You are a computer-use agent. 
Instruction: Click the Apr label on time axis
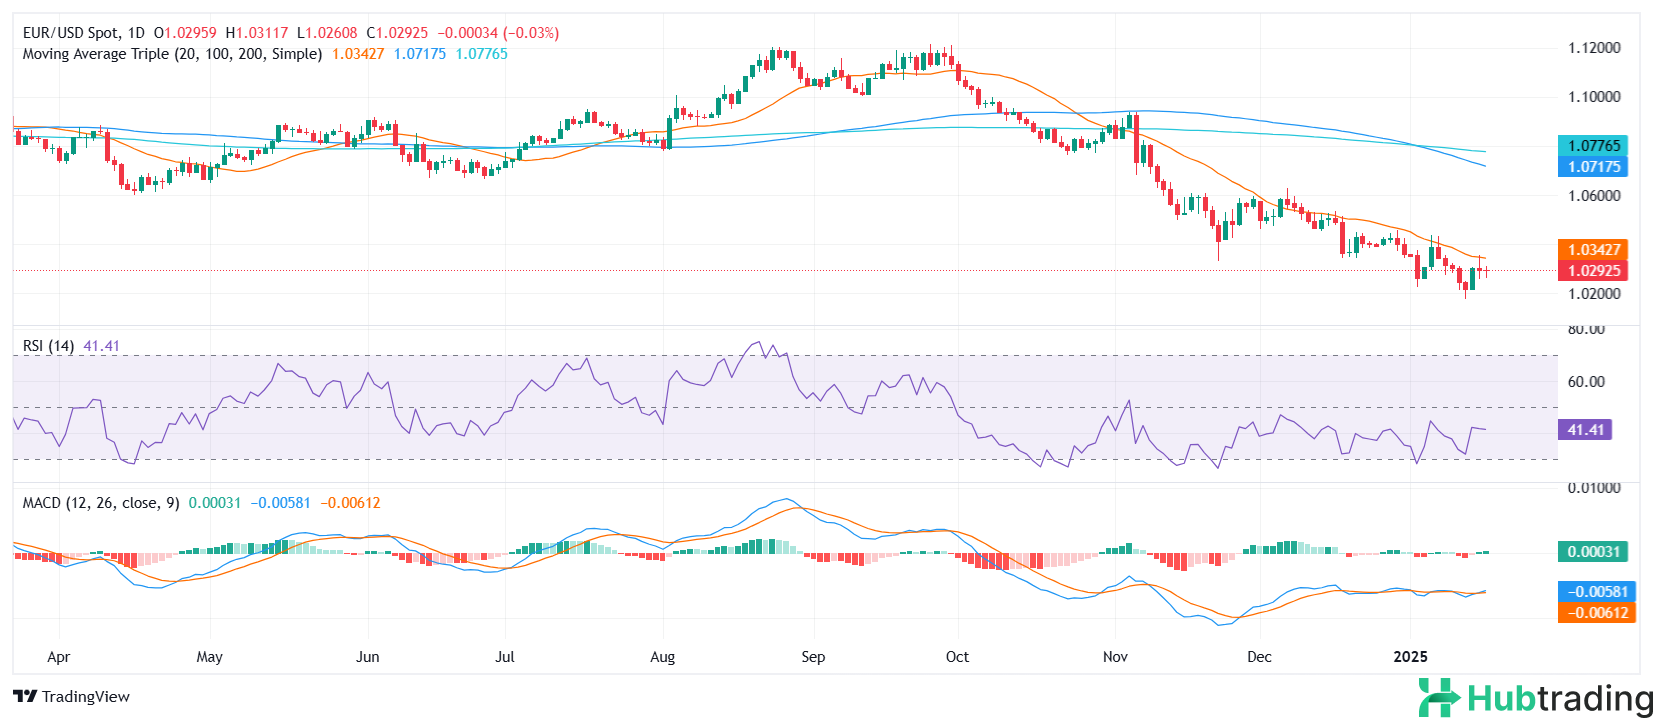[x=58, y=657]
